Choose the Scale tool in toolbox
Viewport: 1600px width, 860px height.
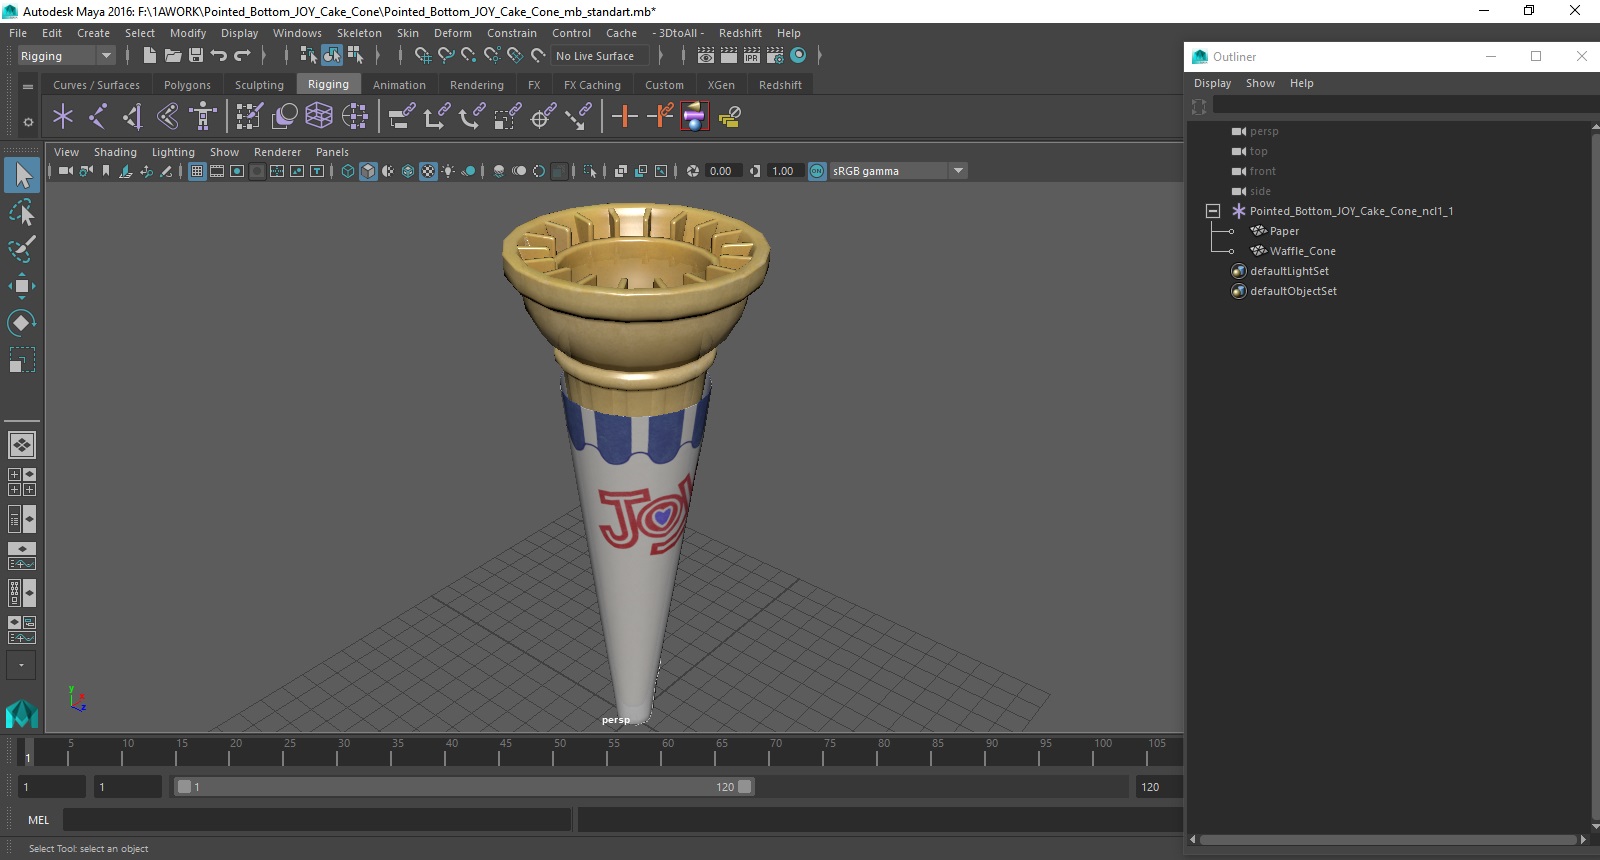22,359
